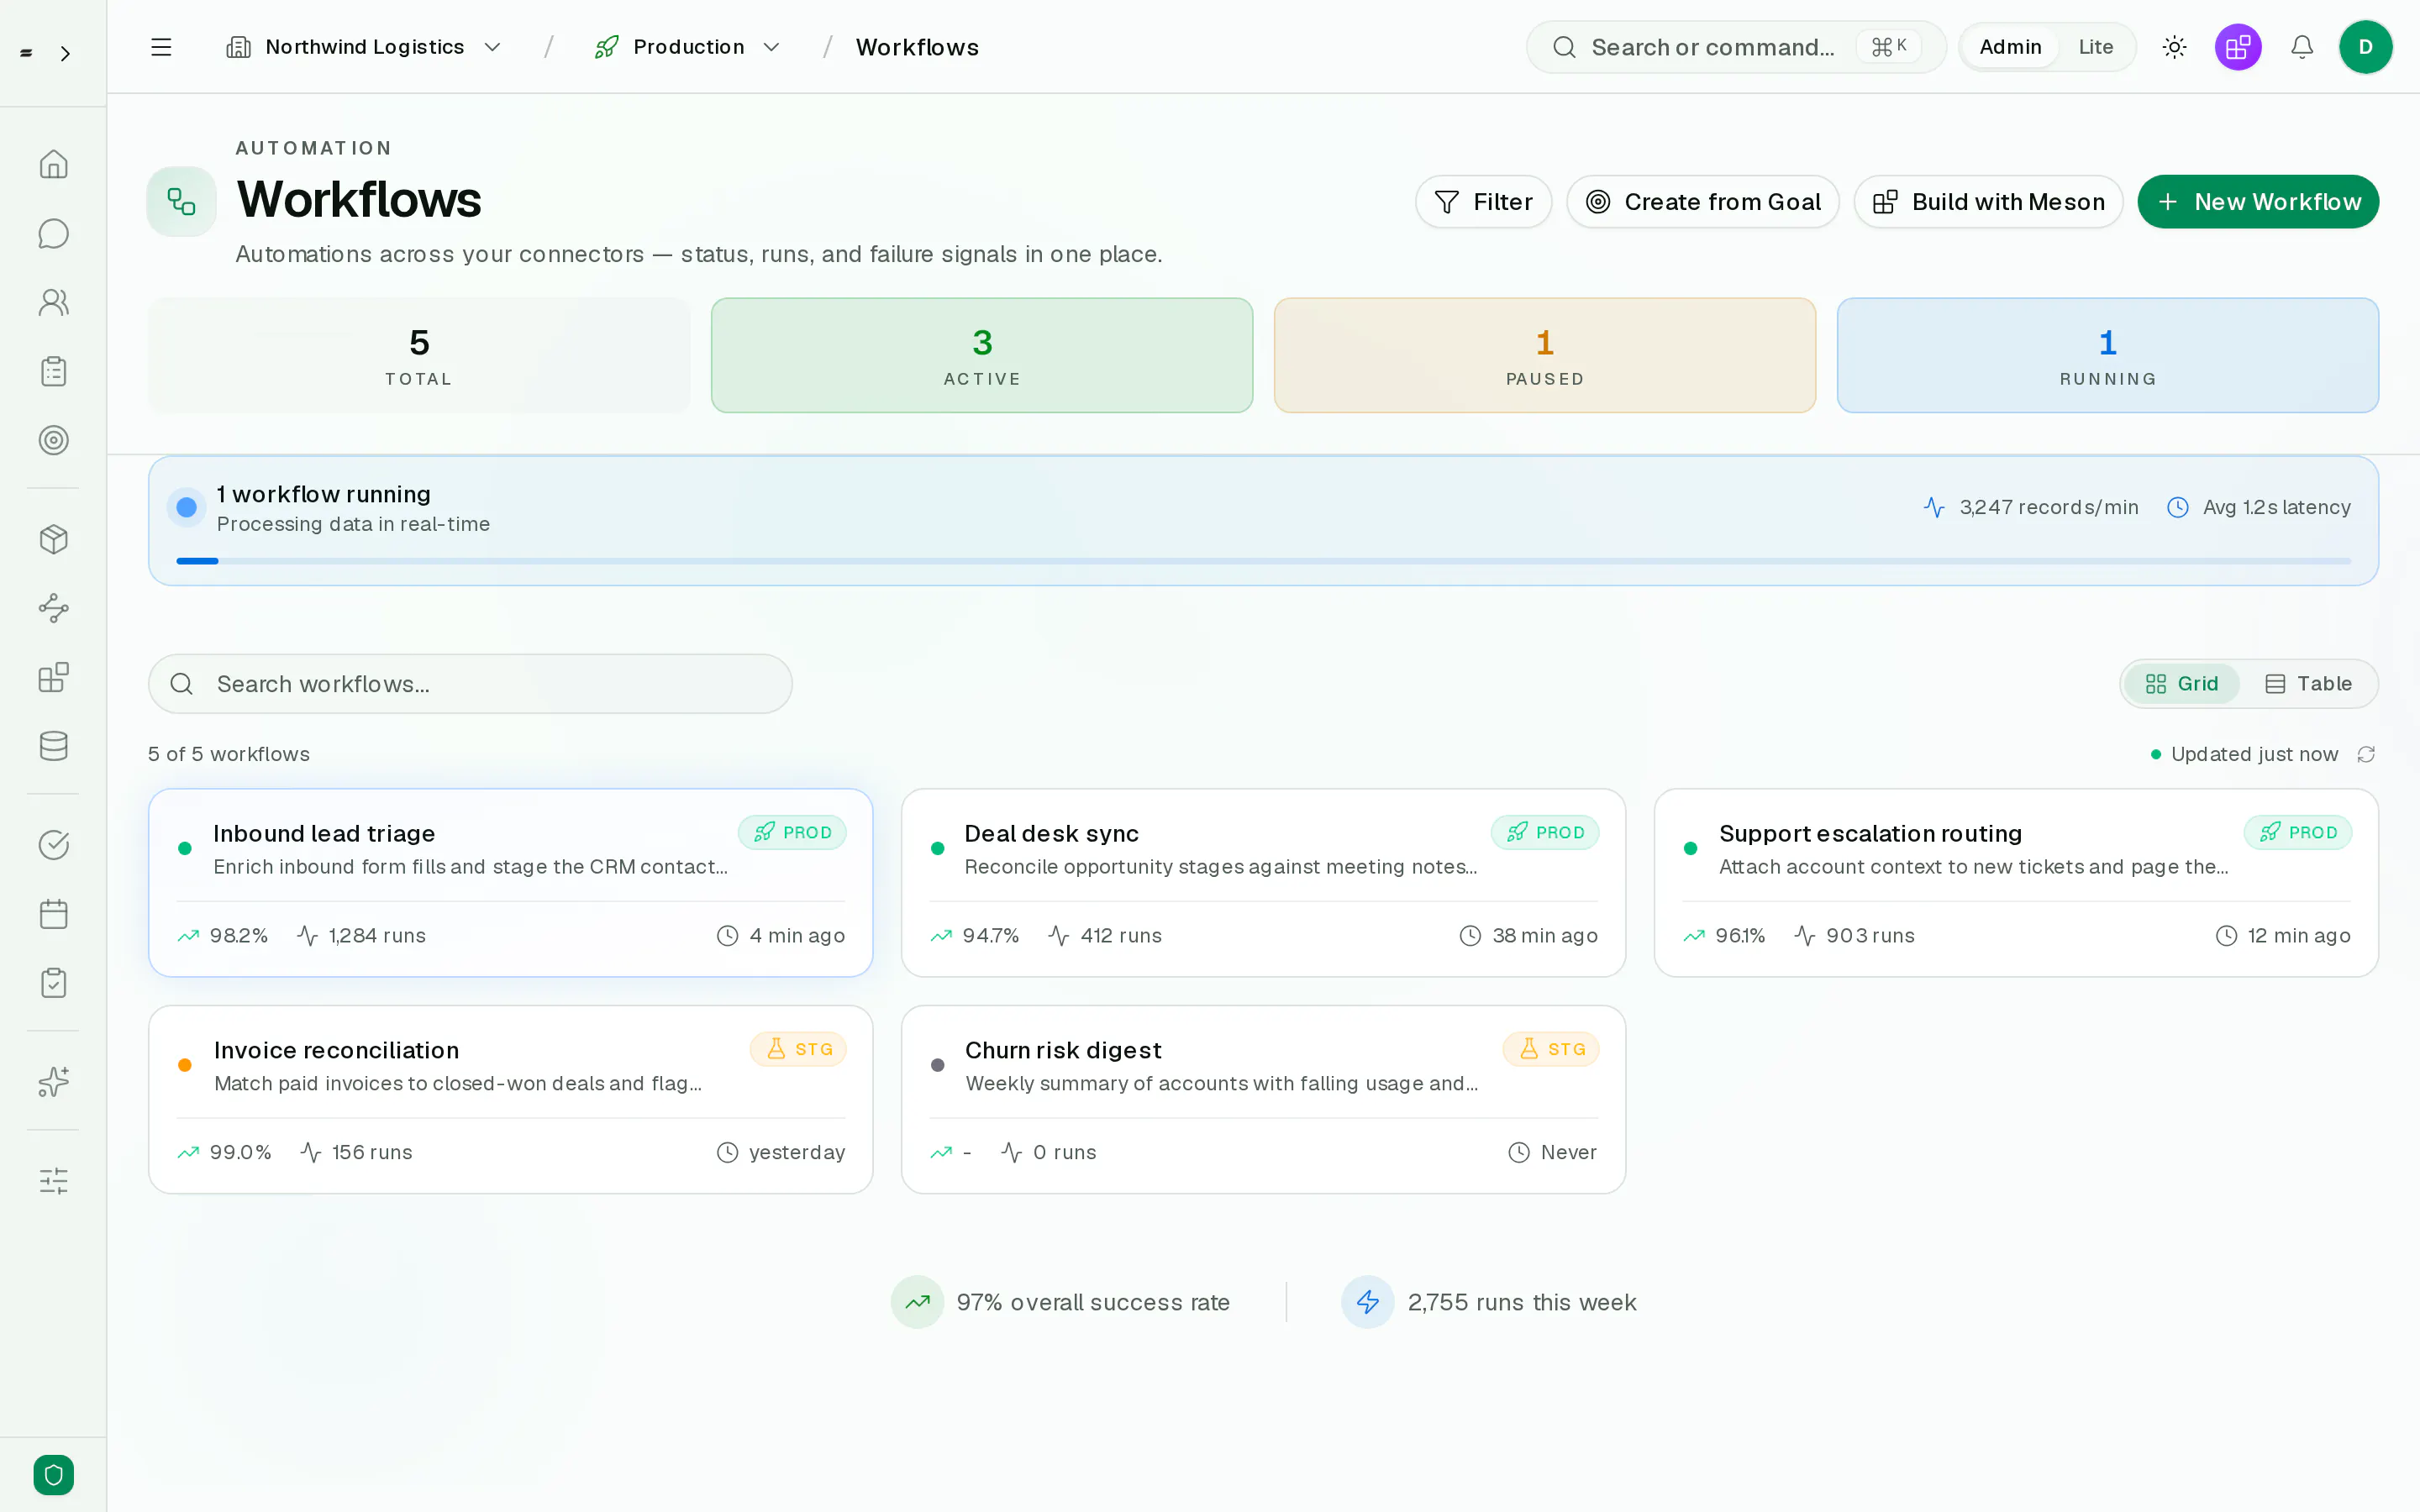
Task: Switch to Admin mode
Action: [2010, 47]
